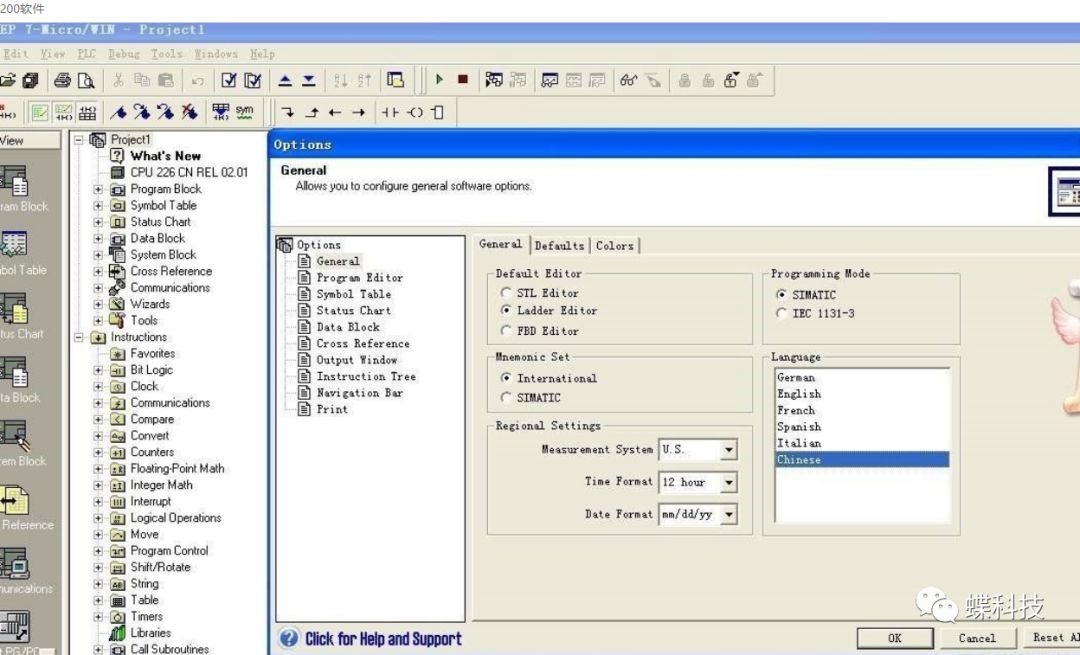Expand the Counters instruction folder
The image size is (1080, 655).
98,453
